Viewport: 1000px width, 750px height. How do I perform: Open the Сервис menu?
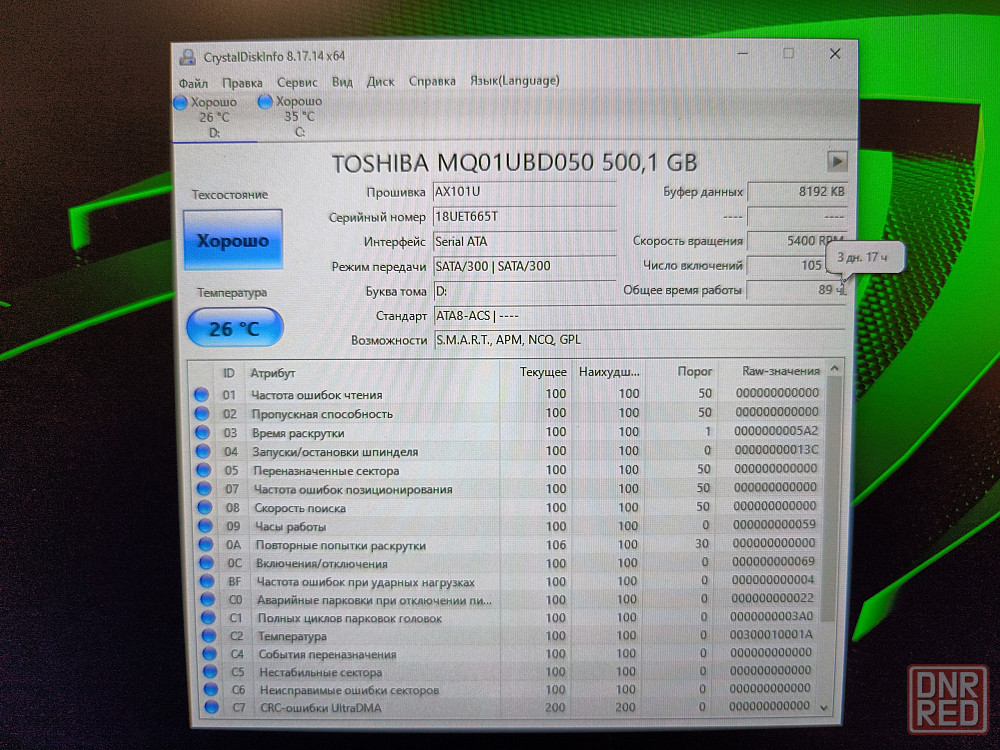click(x=297, y=82)
